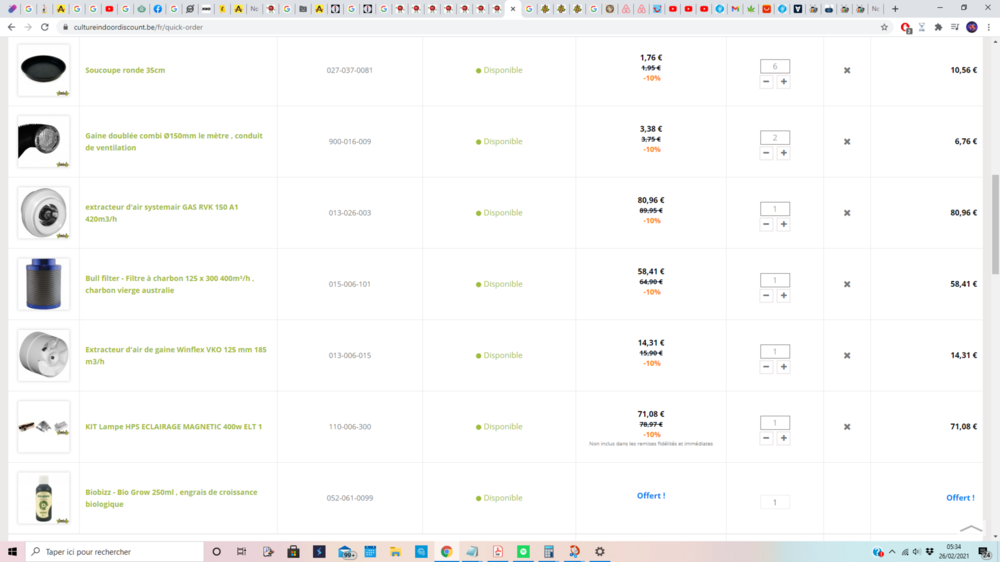Image resolution: width=1000 pixels, height=562 pixels.
Task: Decrease quantity of Gaine doublée combi
Action: pos(766,153)
